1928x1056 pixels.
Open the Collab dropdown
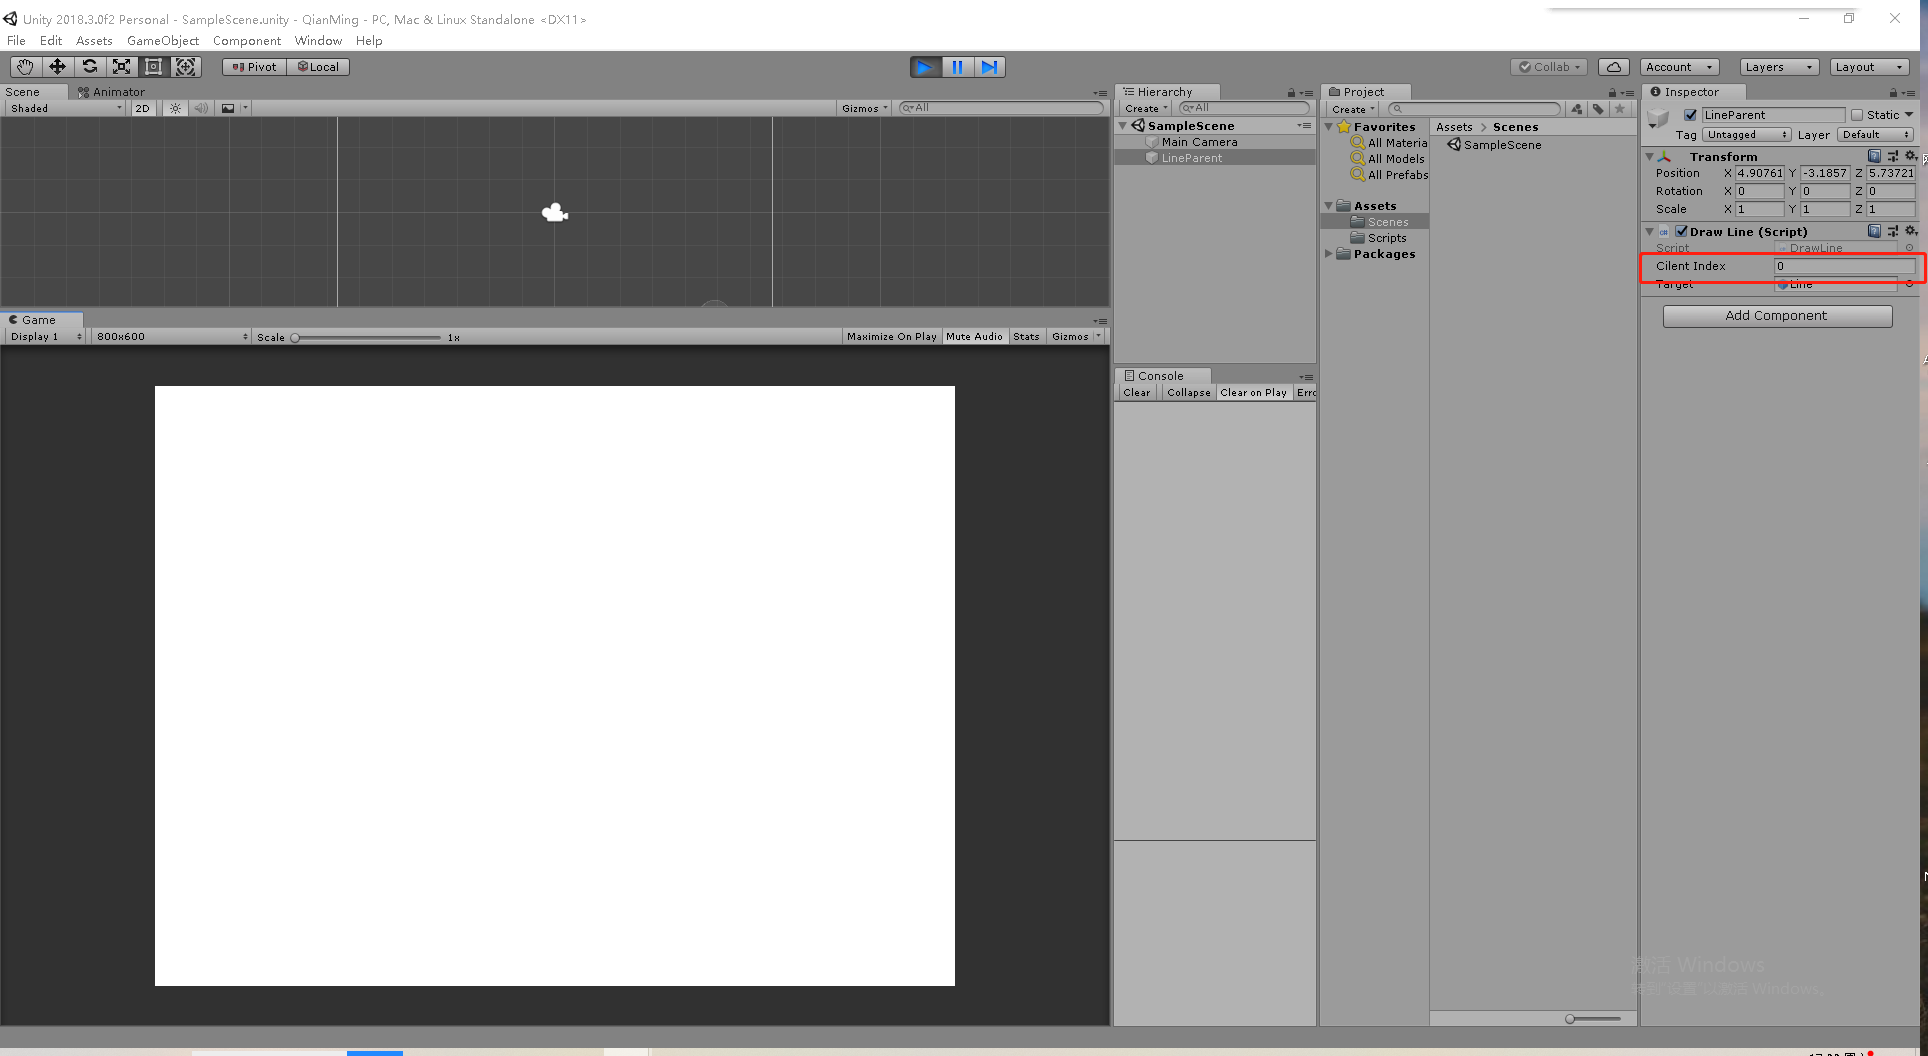[1549, 67]
